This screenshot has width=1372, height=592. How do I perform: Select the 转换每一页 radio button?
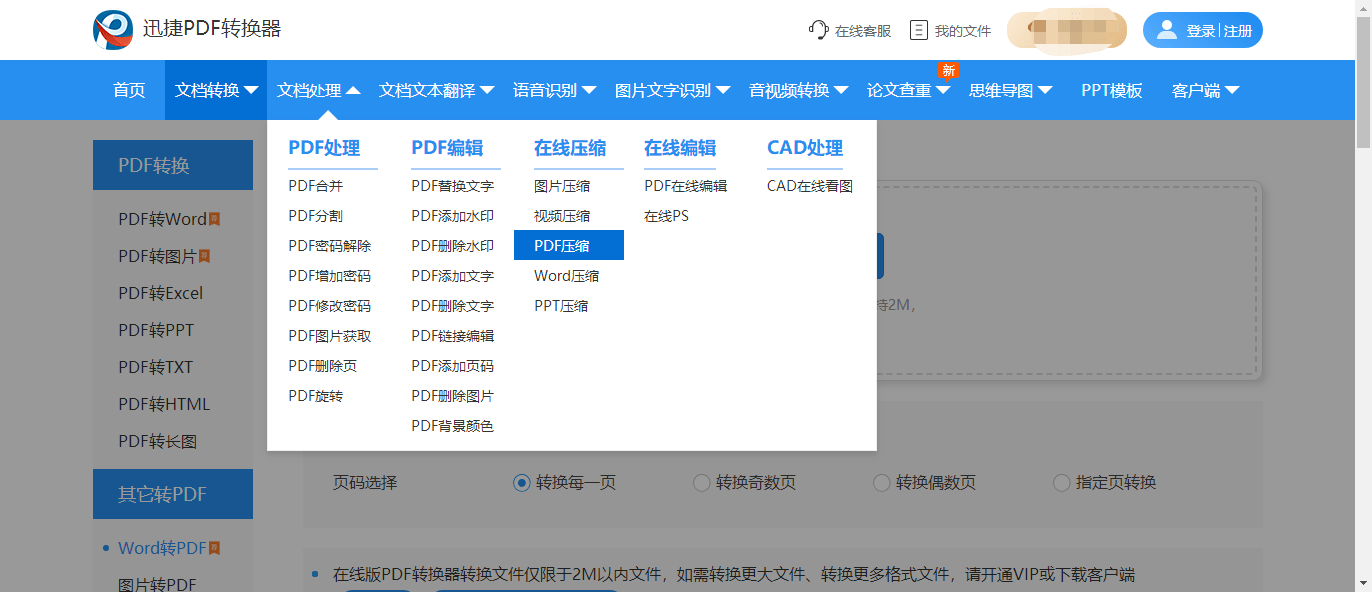[x=521, y=483]
